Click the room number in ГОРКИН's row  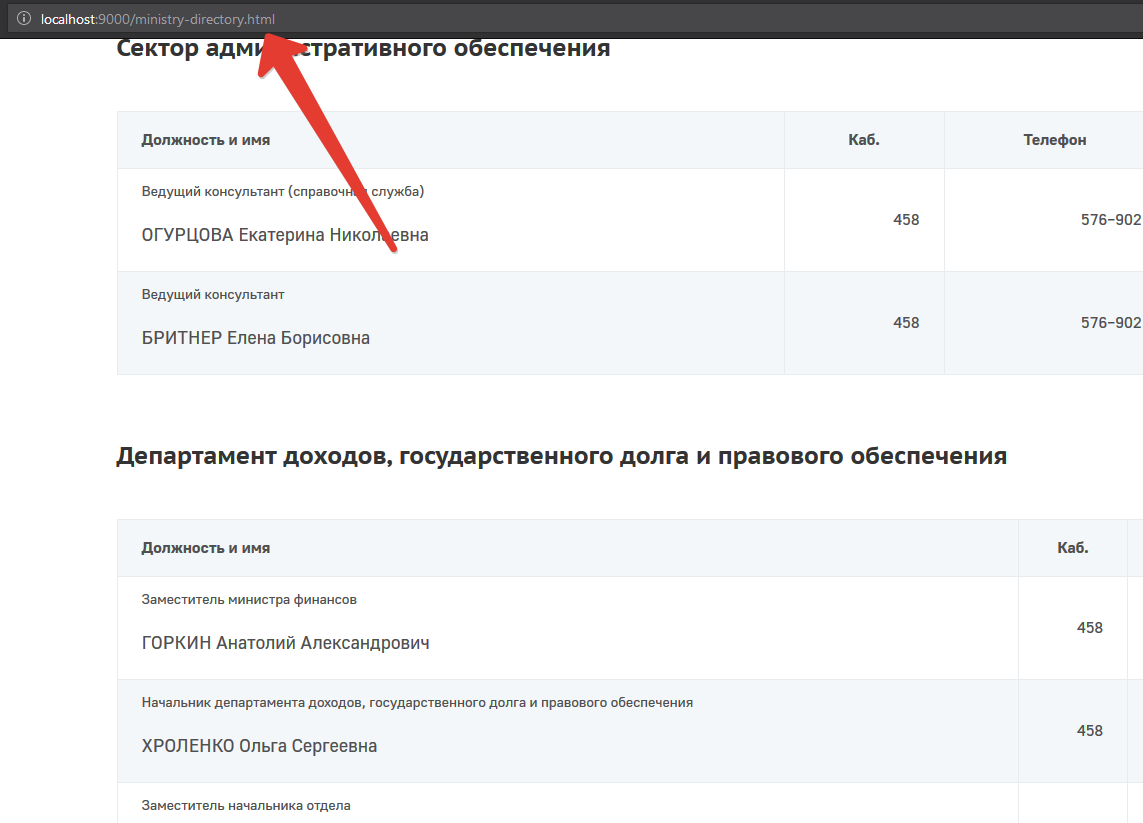[x=1089, y=628]
